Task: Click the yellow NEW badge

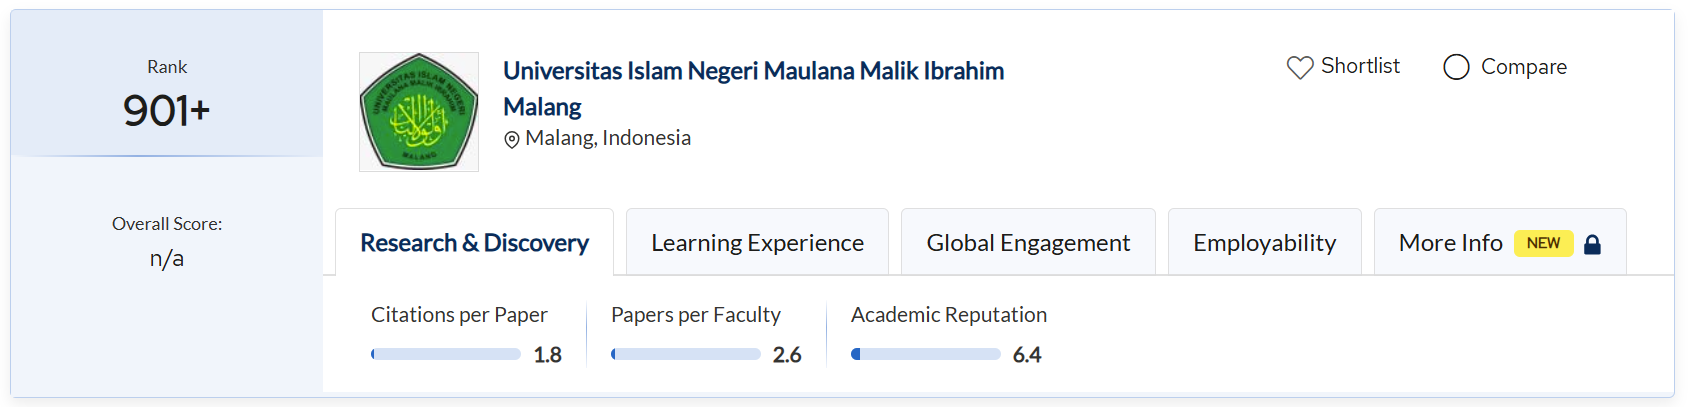Action: 1543,243
